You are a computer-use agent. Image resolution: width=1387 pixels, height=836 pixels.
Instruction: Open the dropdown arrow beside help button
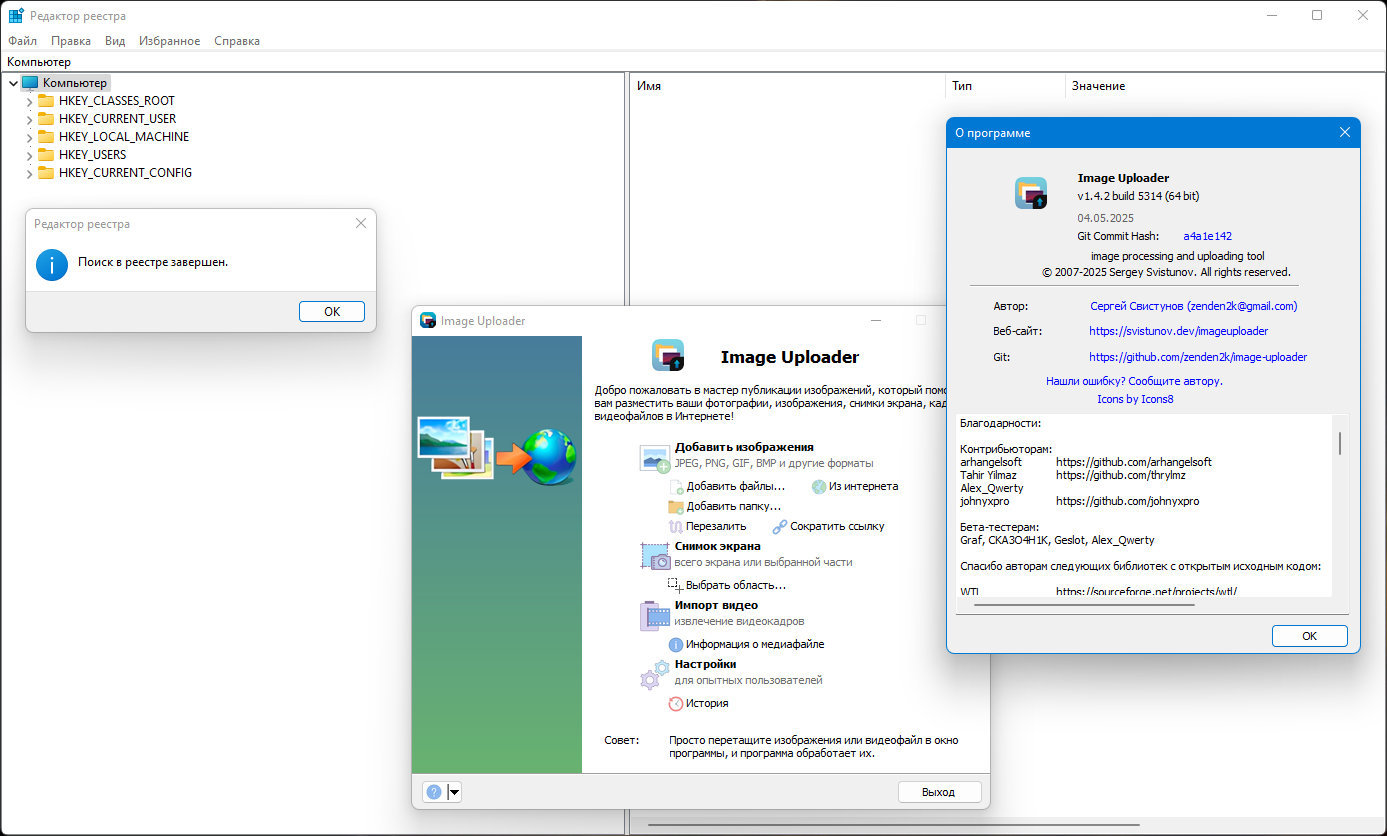coord(454,792)
